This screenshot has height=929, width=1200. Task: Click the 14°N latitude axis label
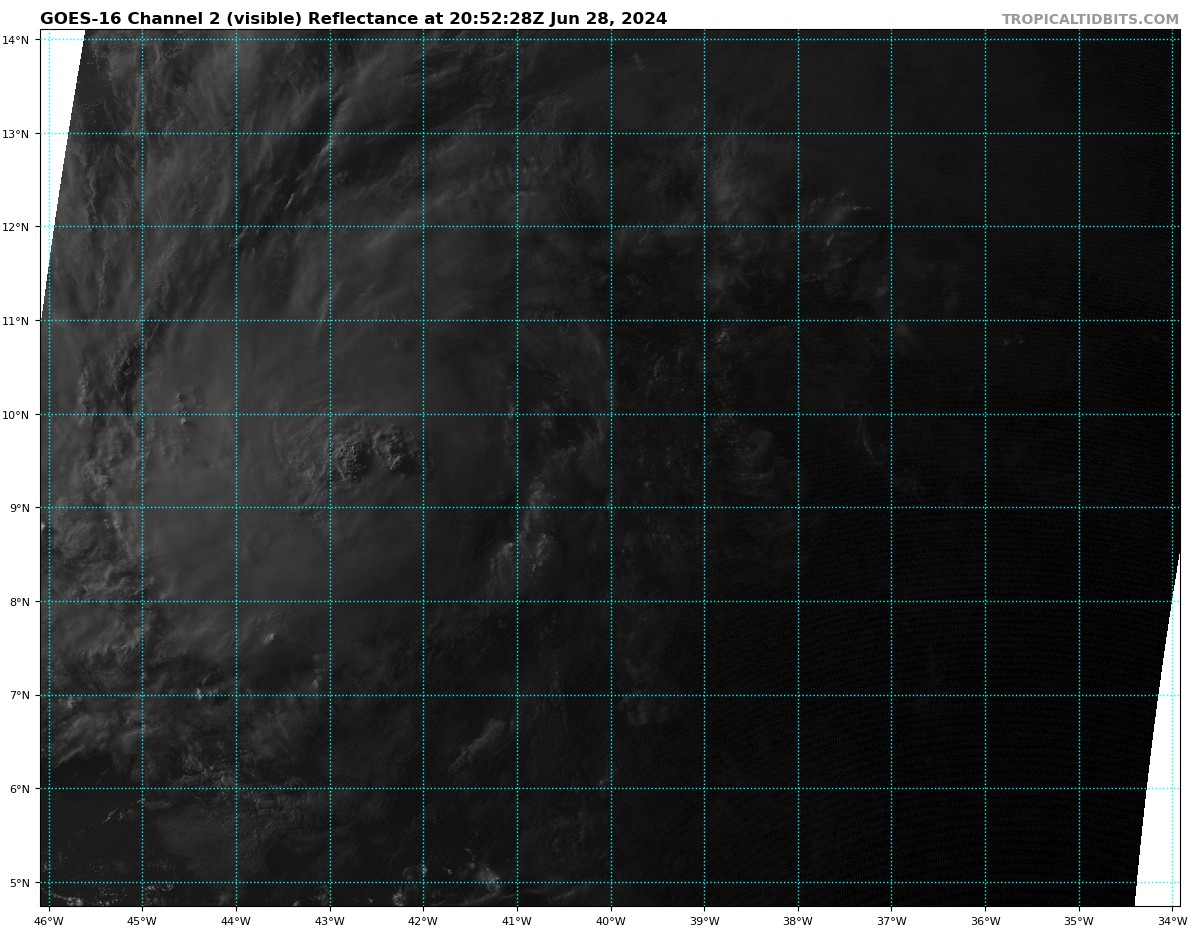18,40
